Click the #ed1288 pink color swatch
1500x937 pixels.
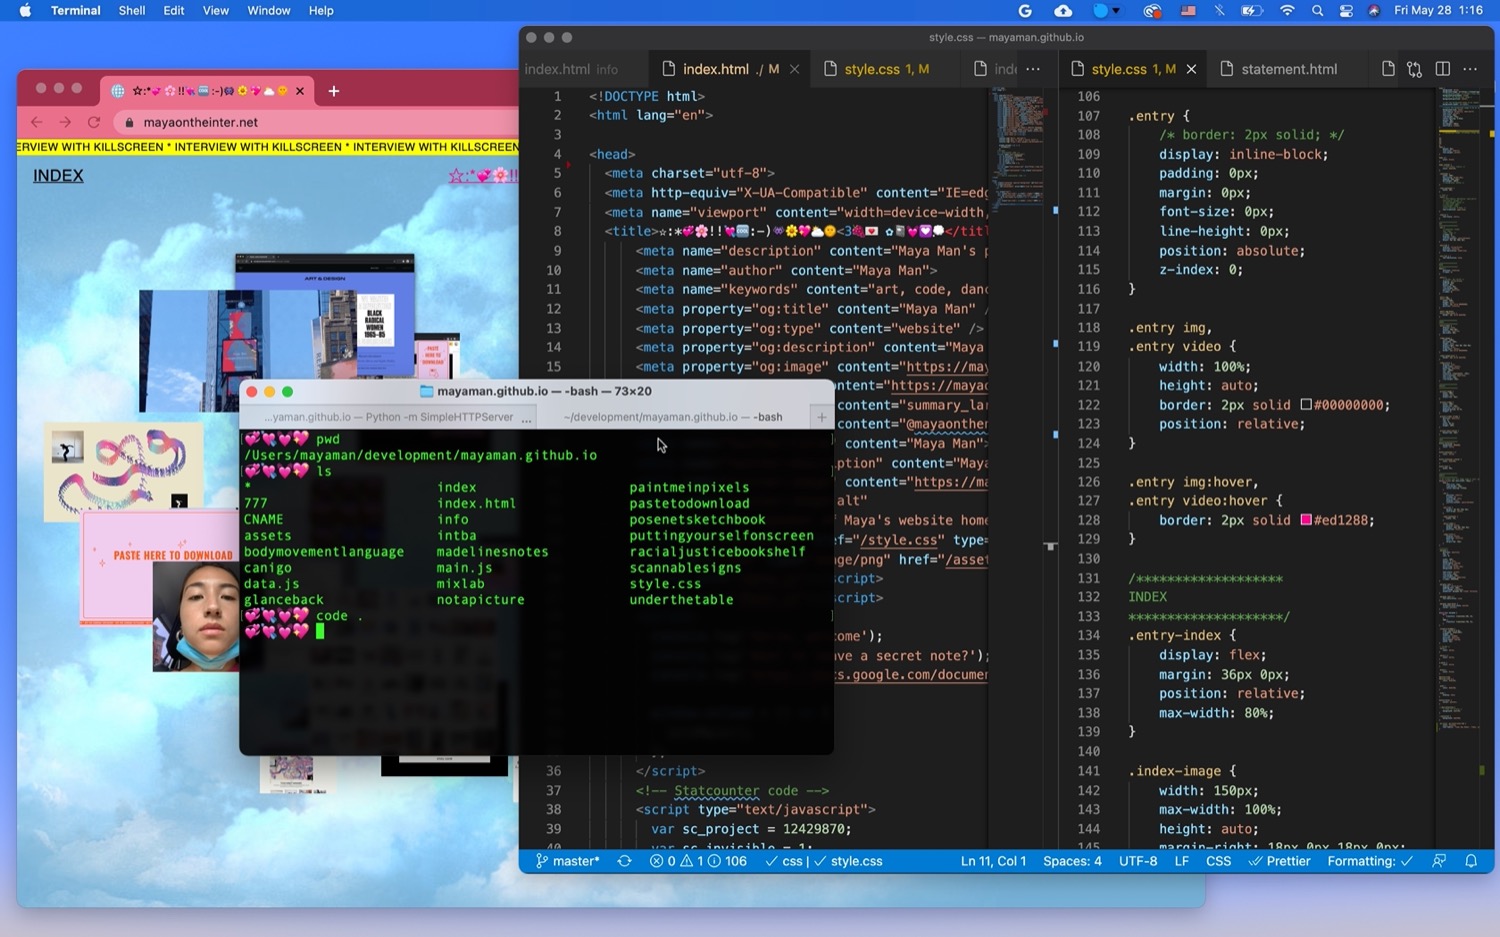(x=1305, y=520)
